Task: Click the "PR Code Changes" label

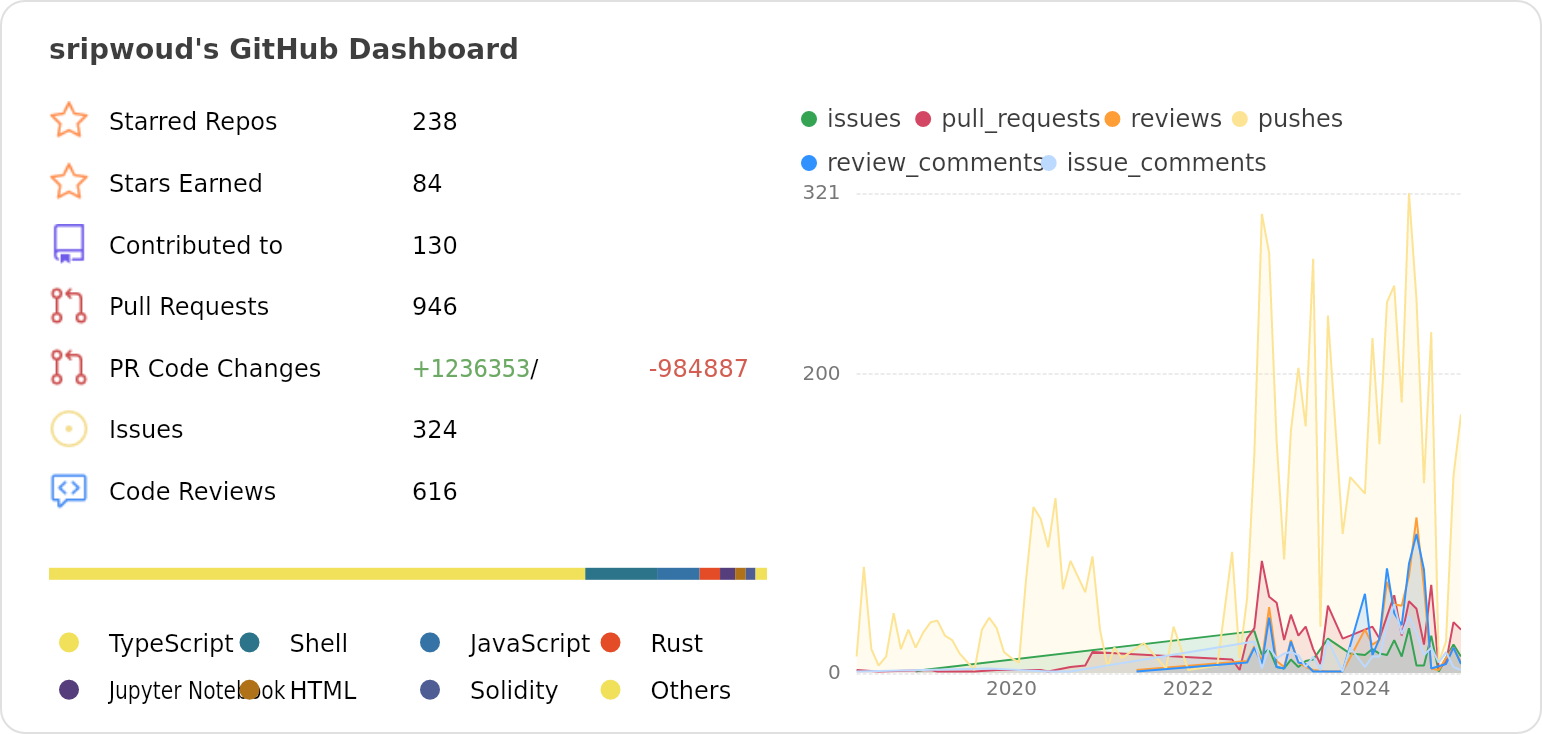Action: (x=215, y=369)
